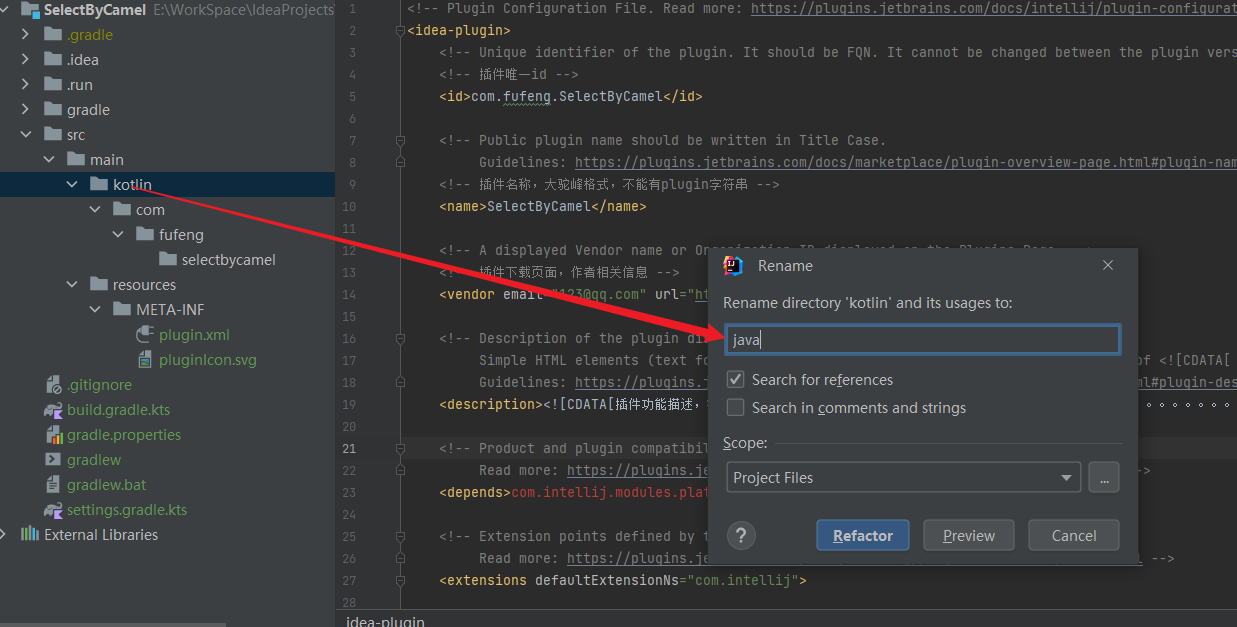Cancel the Rename dialog
Viewport: 1237px width, 627px height.
1073,535
